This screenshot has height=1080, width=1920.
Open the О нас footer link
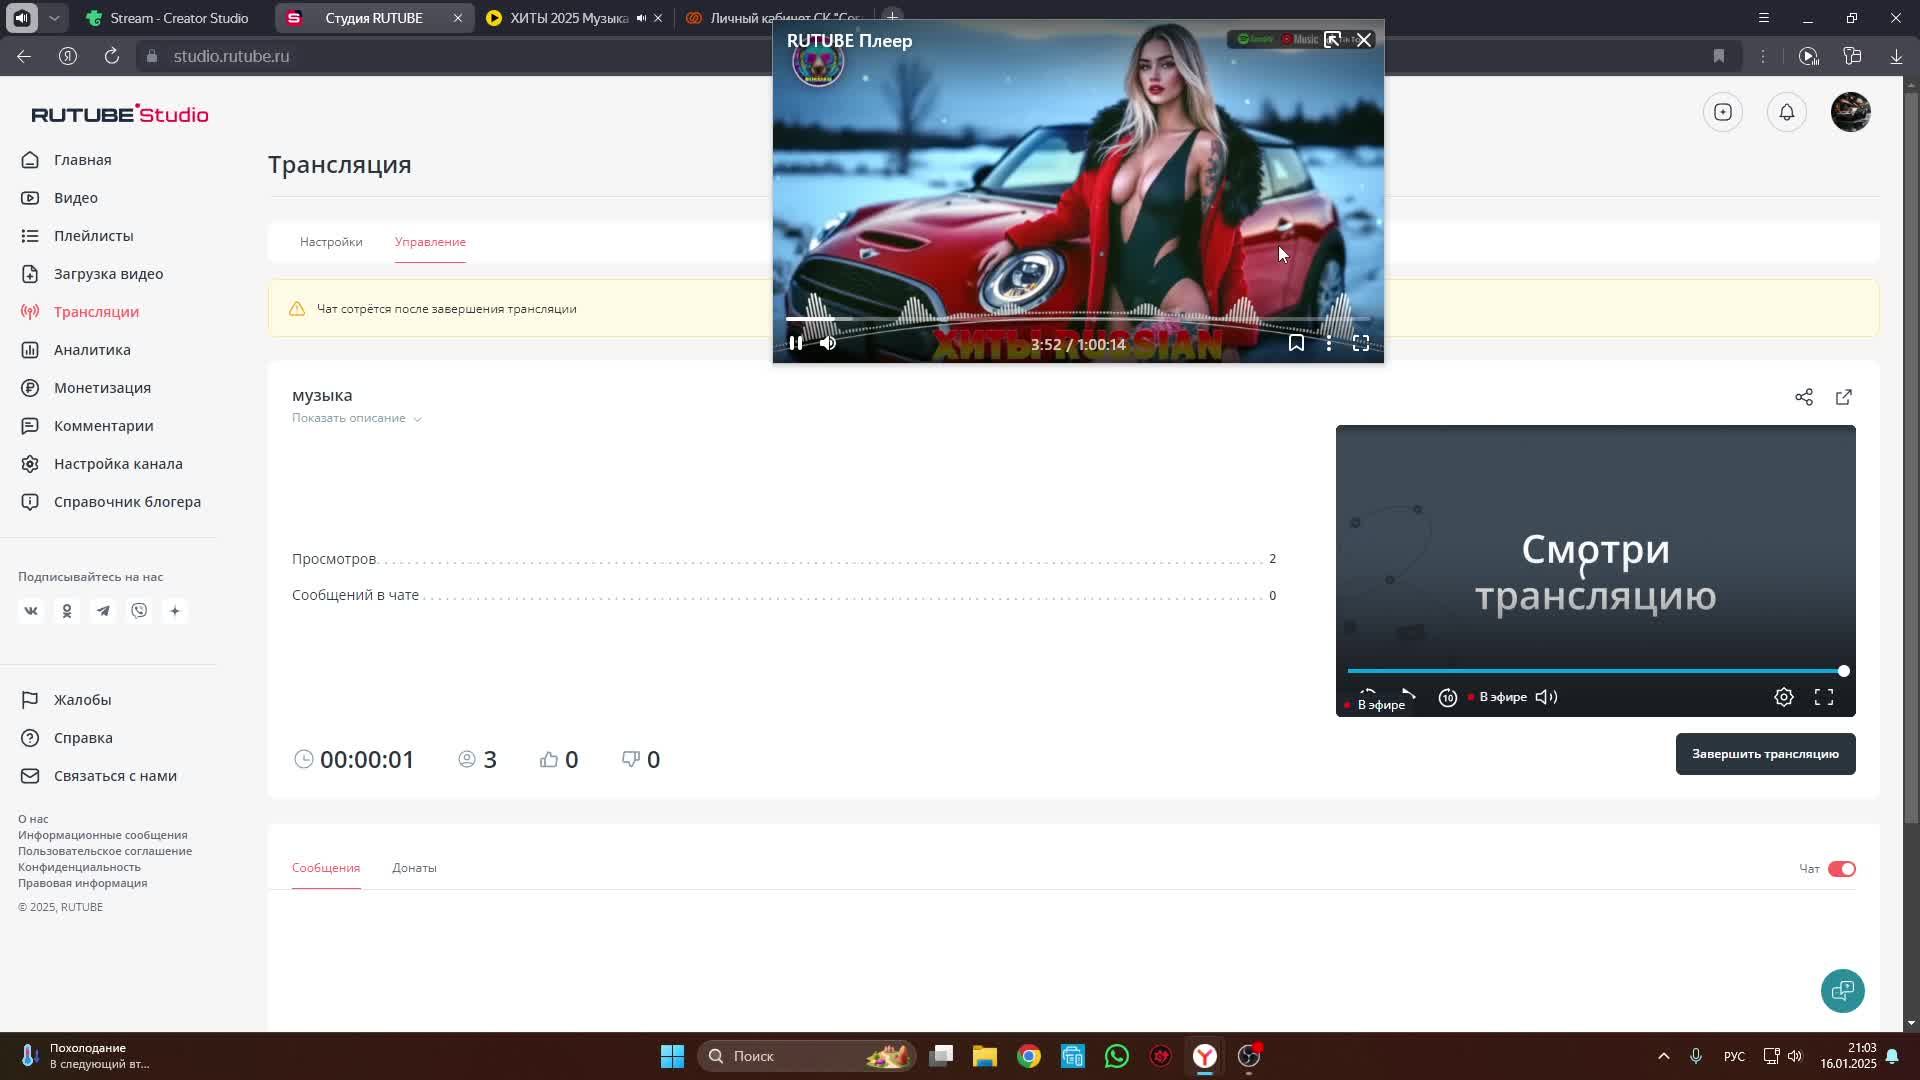pyautogui.click(x=33, y=819)
